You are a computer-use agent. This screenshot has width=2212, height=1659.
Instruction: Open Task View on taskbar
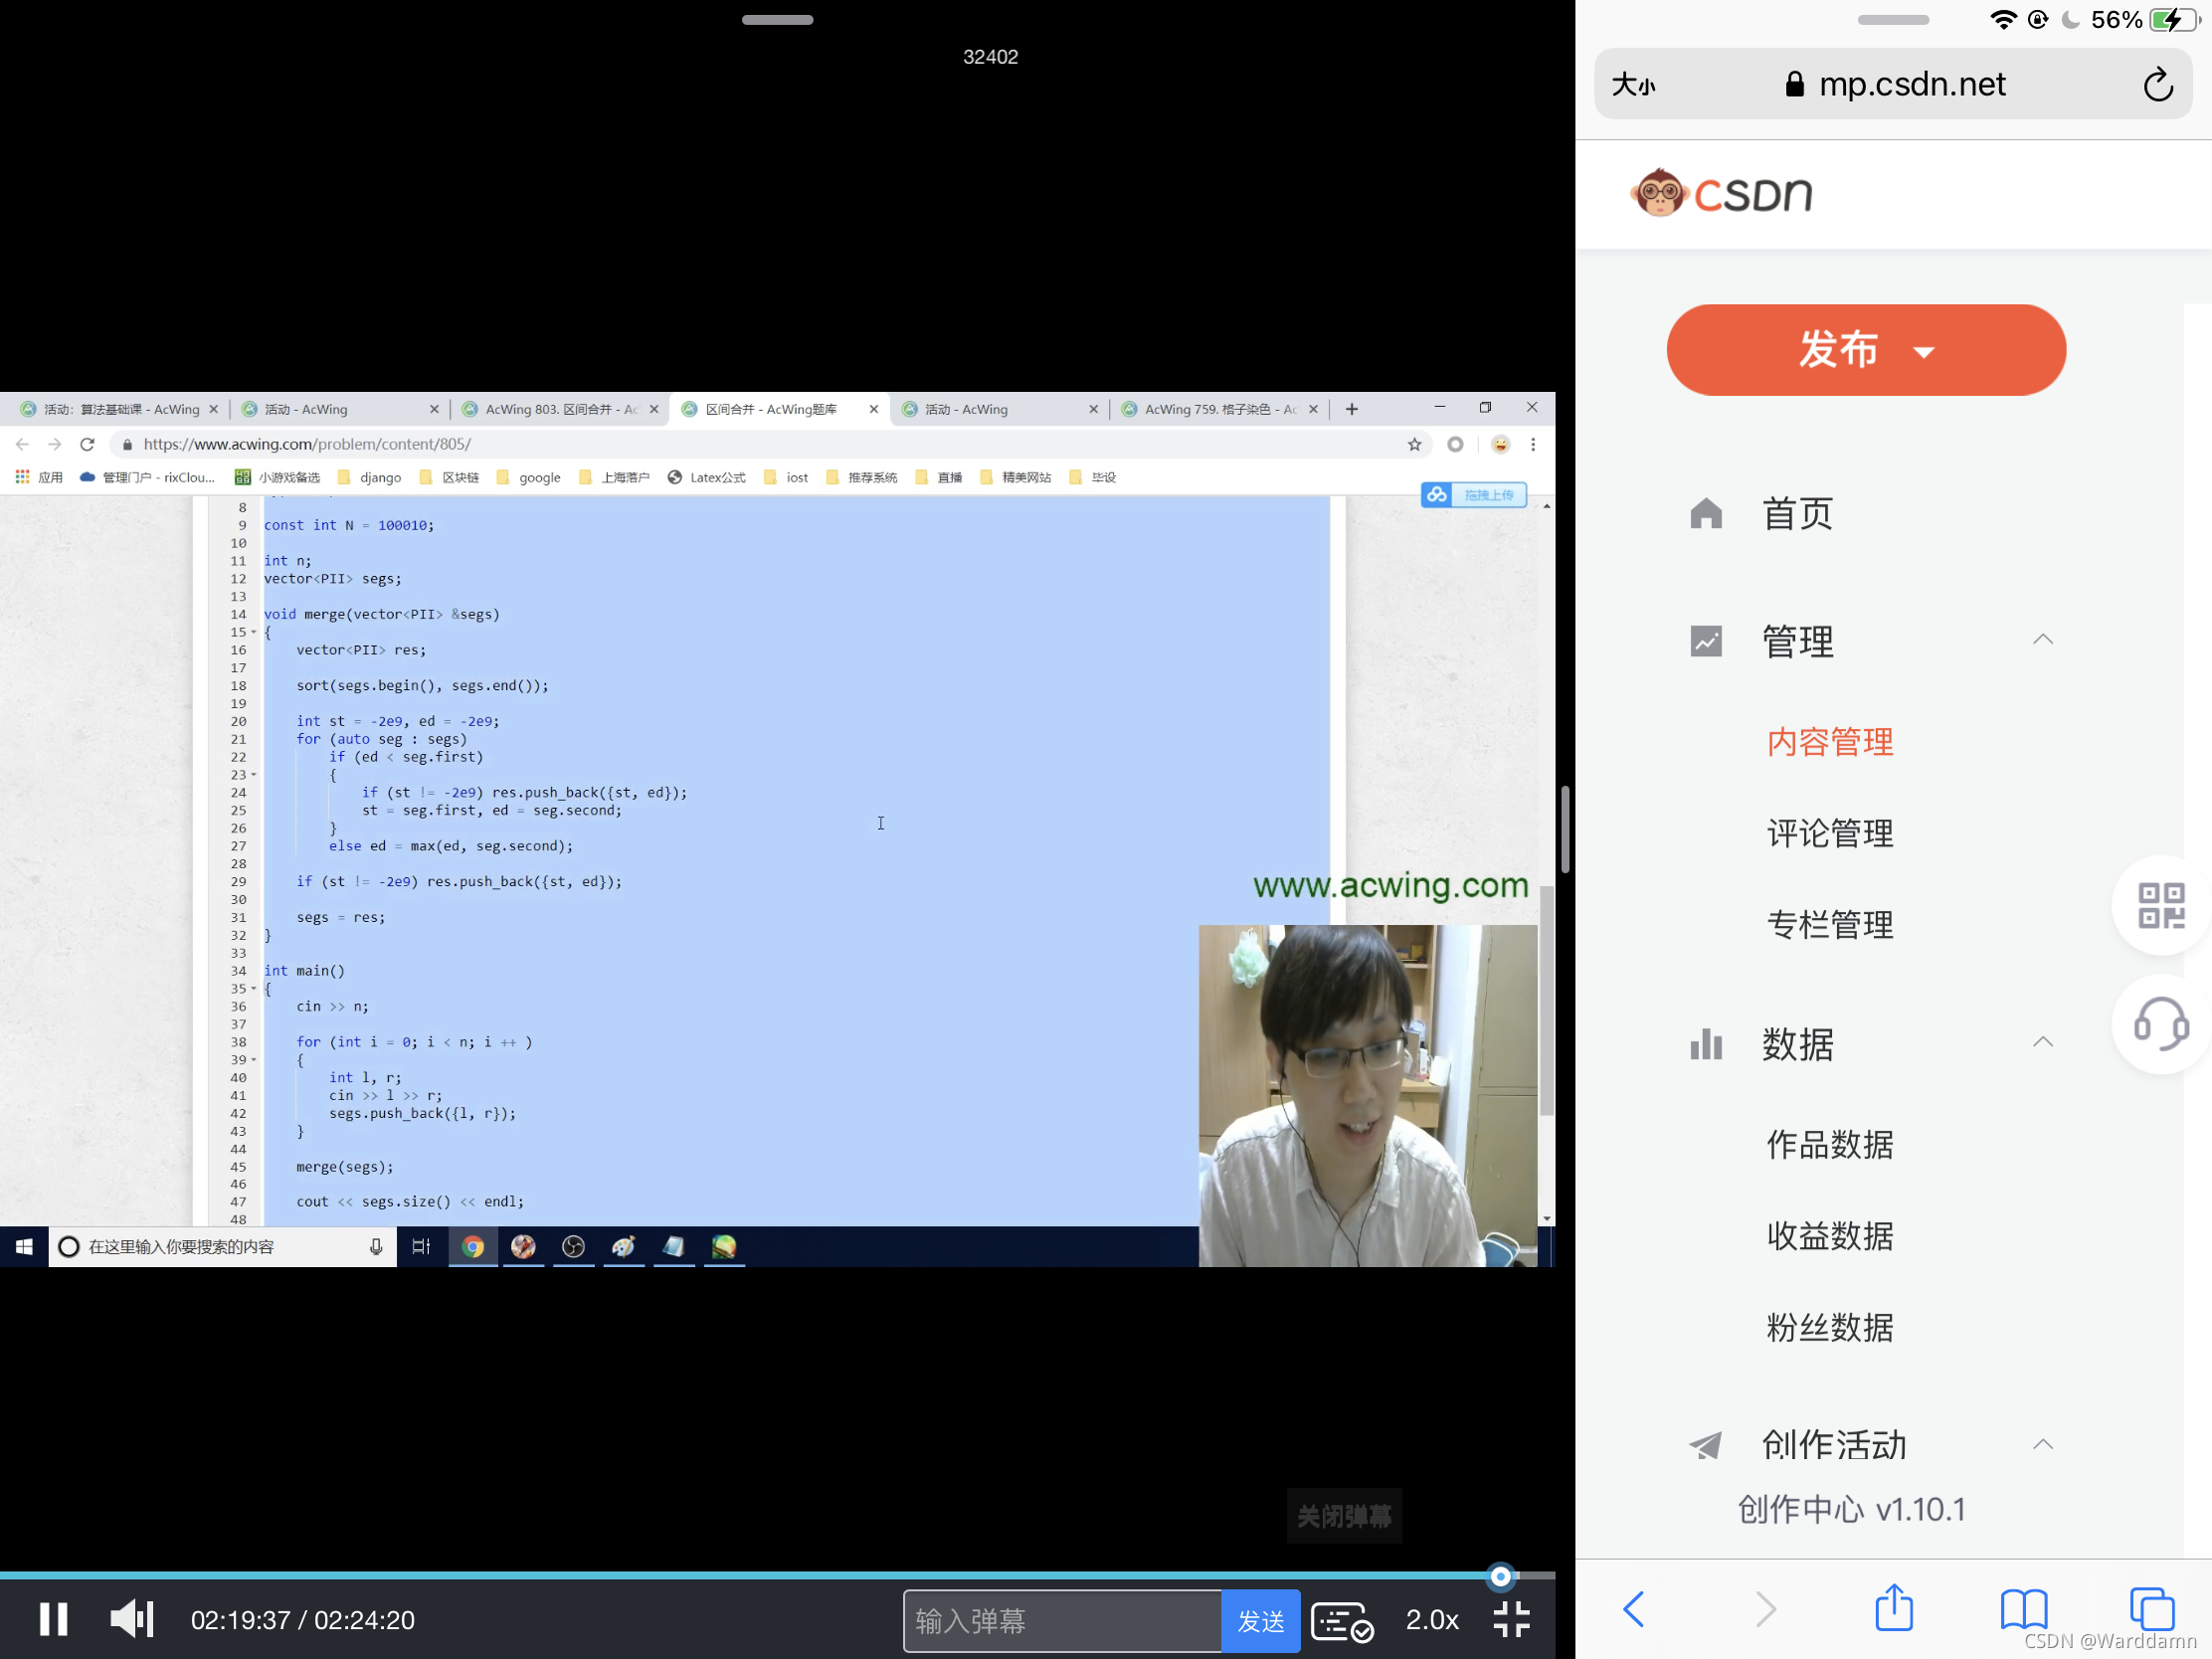tap(421, 1246)
